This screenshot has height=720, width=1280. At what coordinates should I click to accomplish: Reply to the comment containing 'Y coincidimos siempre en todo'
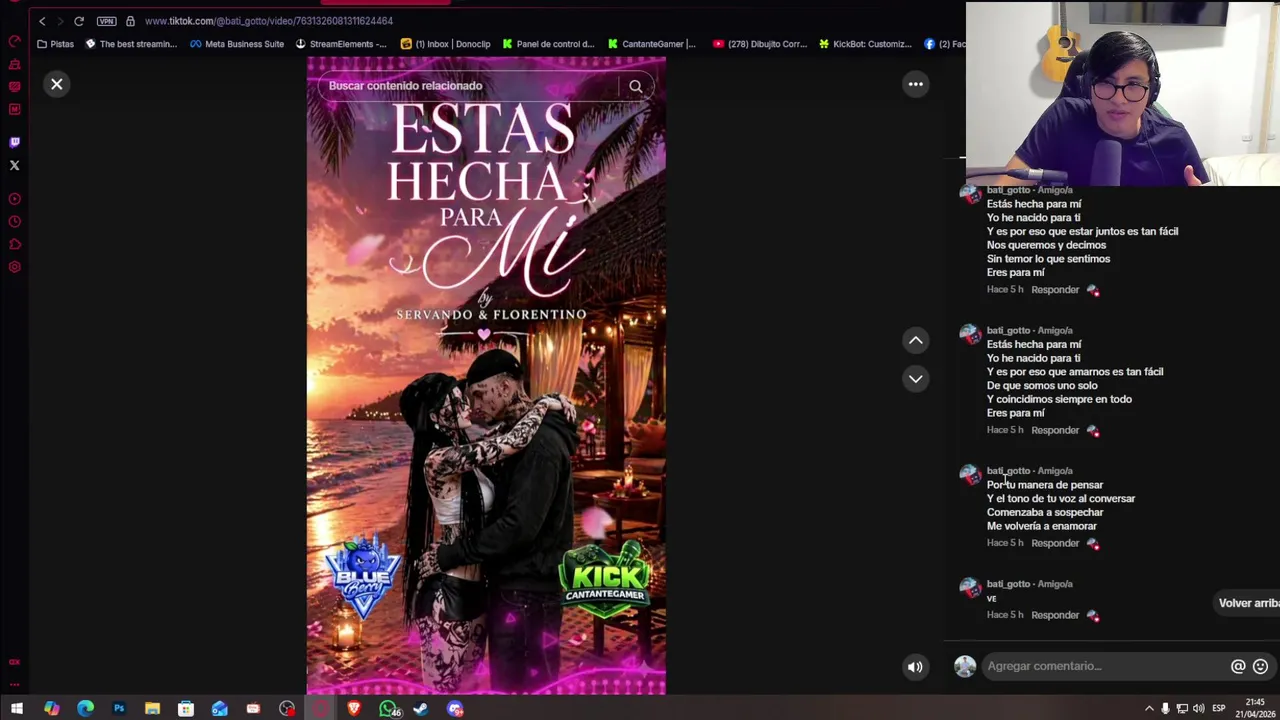pos(1055,430)
